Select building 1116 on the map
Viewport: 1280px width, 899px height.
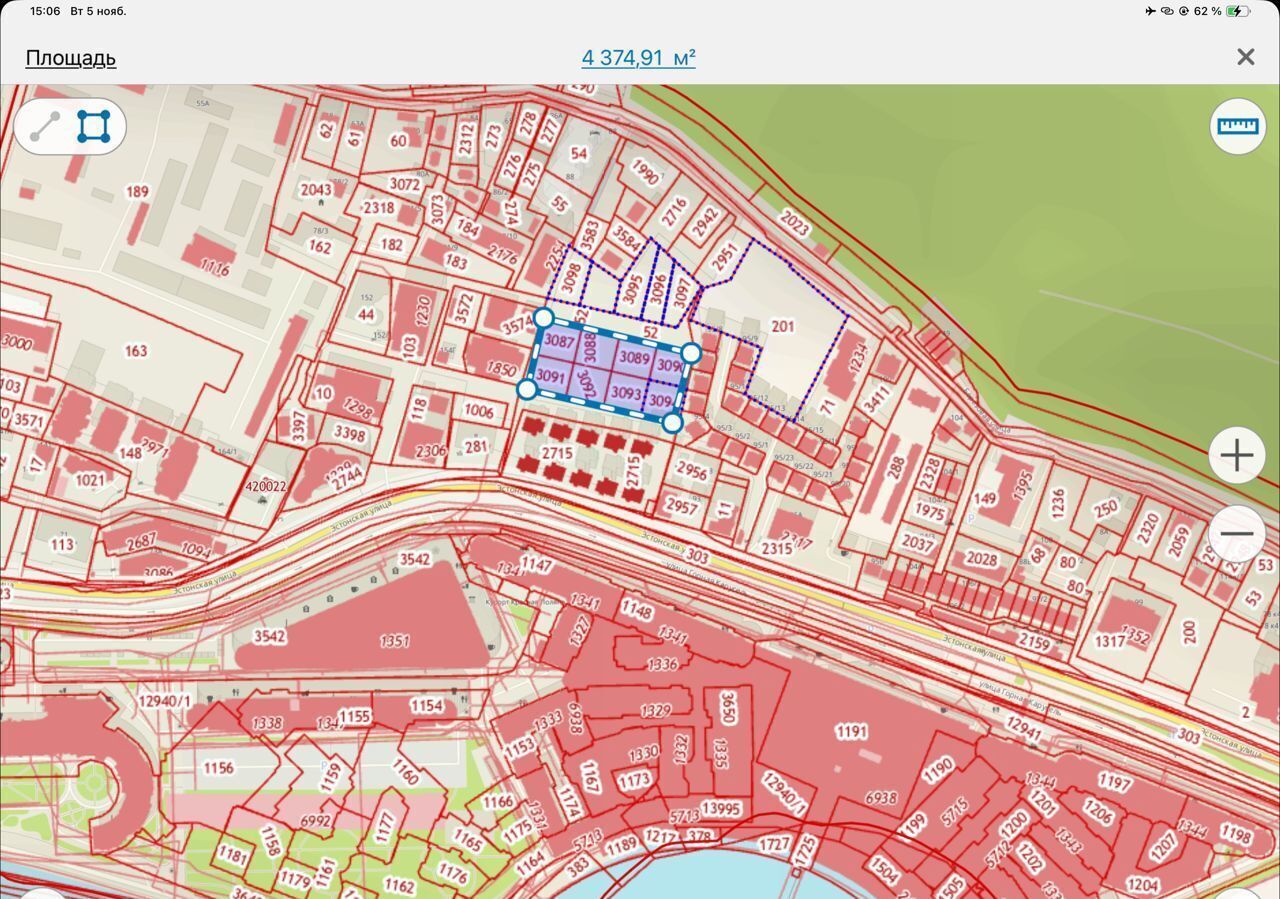pyautogui.click(x=215, y=266)
